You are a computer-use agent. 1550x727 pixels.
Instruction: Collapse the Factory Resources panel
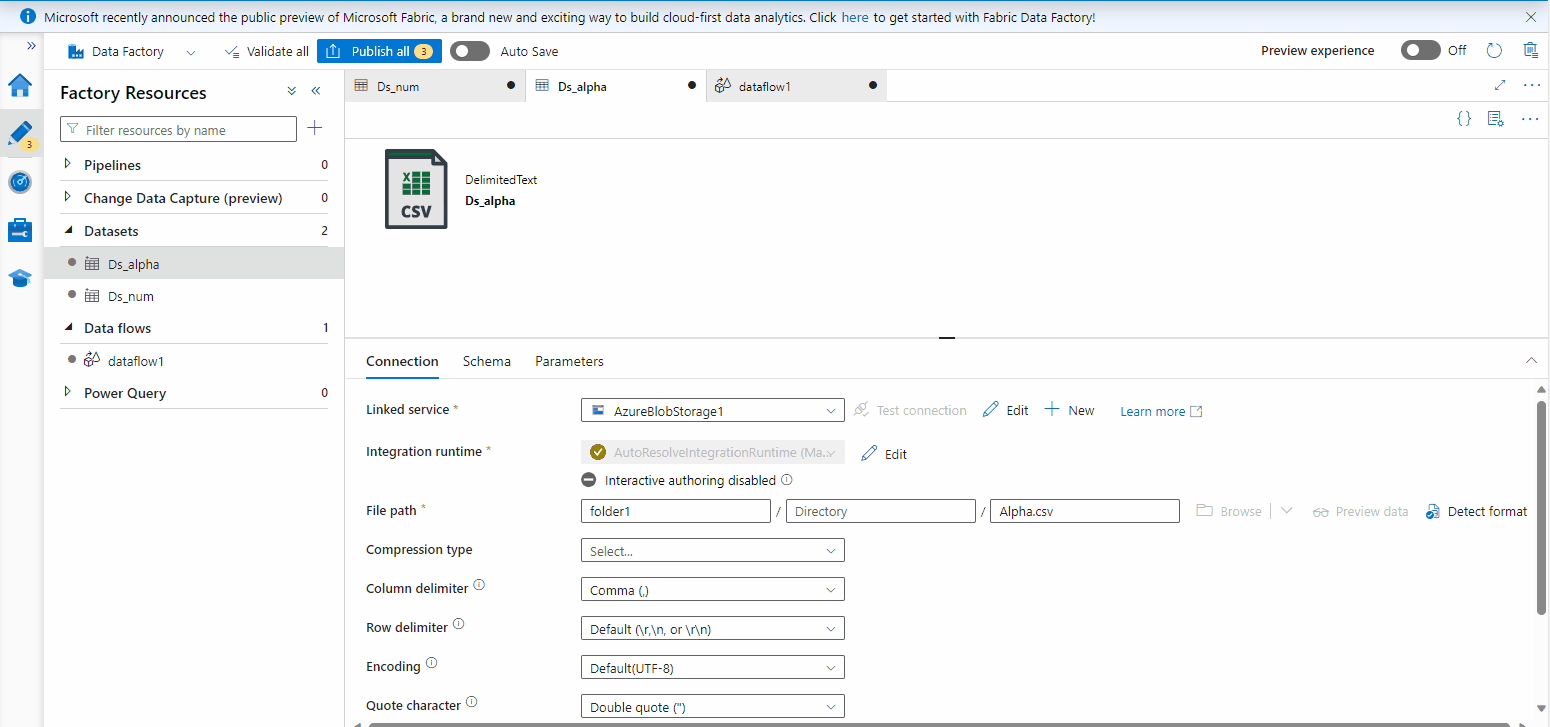[316, 91]
